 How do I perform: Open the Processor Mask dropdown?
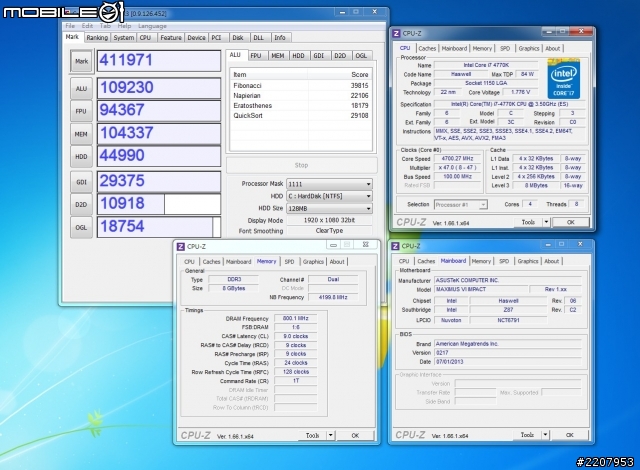pyautogui.click(x=329, y=184)
